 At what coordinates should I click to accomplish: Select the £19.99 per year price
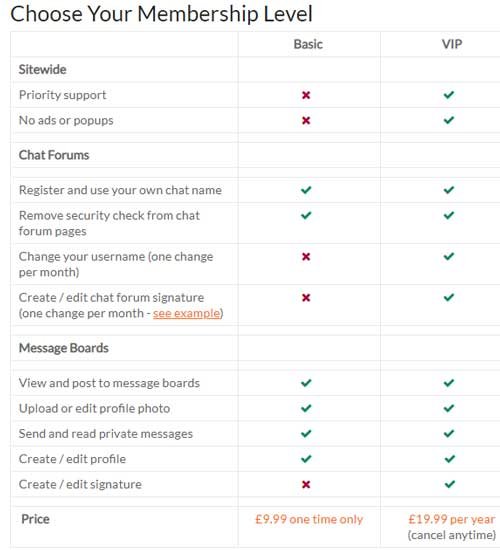click(x=452, y=519)
